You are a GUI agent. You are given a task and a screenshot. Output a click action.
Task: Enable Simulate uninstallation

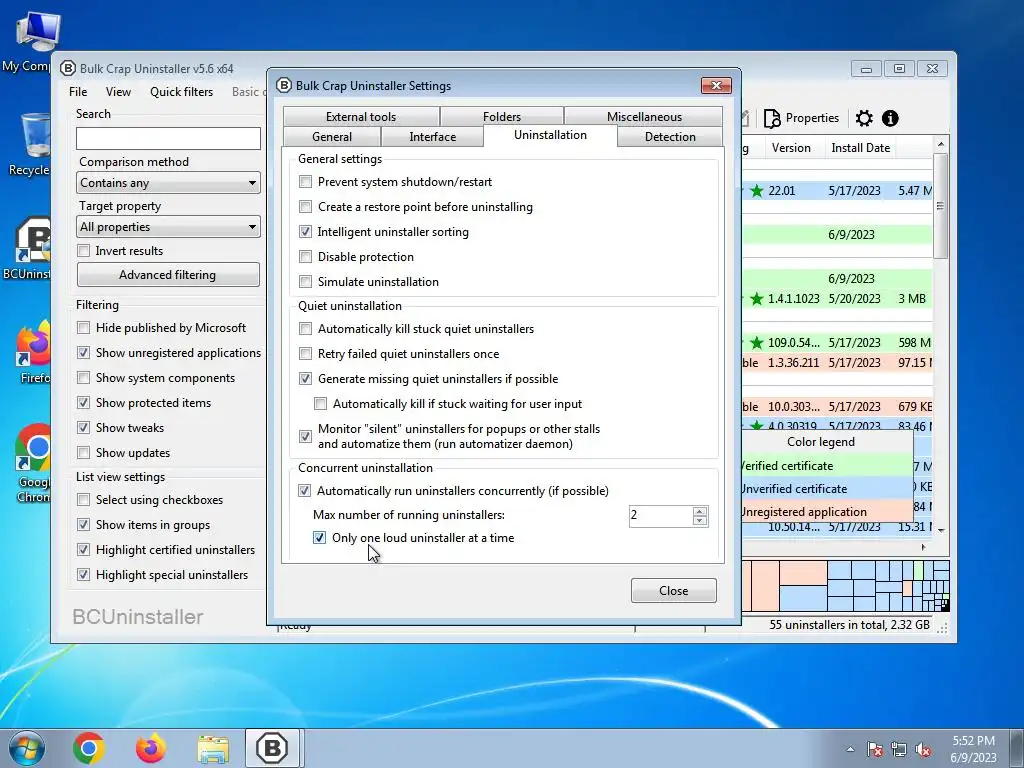click(305, 281)
